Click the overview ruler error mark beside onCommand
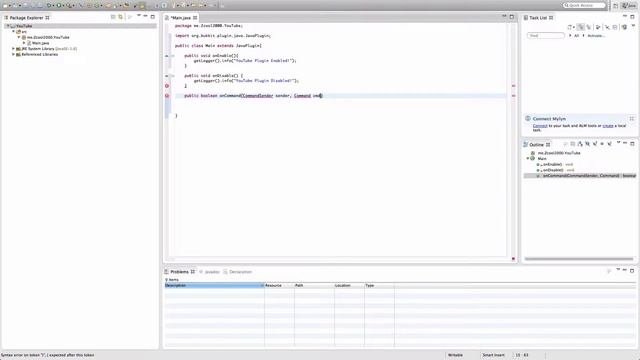640x360 pixels. pyautogui.click(x=513, y=96)
